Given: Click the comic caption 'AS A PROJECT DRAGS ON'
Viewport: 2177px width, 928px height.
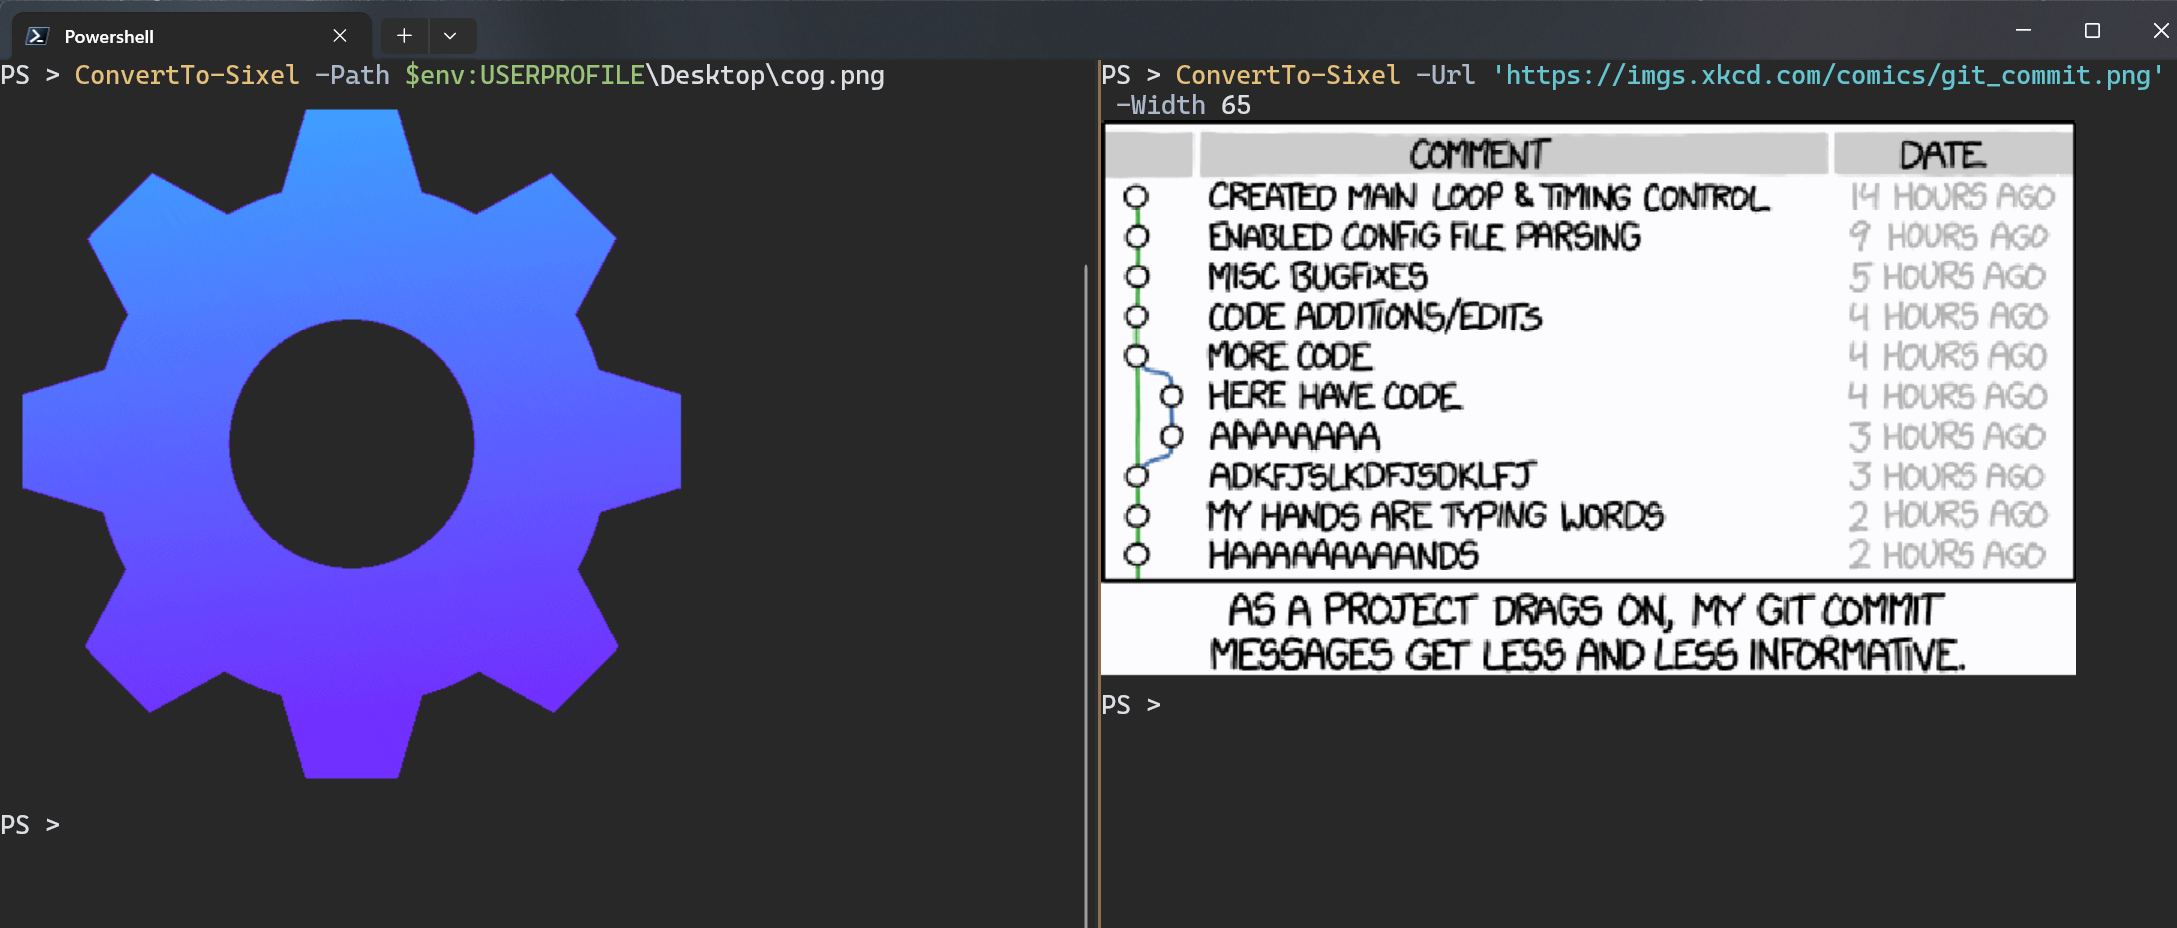Looking at the screenshot, I should [x=1450, y=611].
